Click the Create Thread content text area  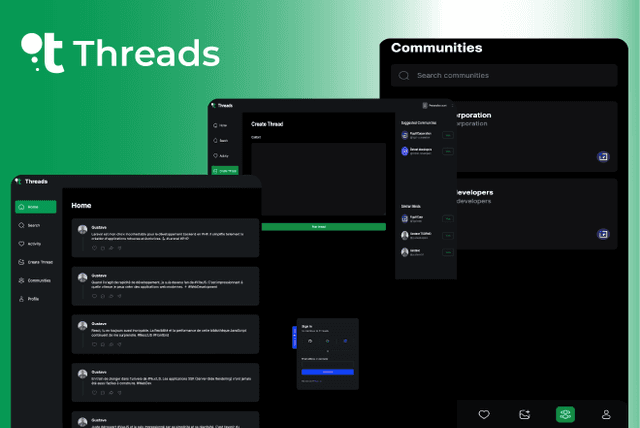pyautogui.click(x=317, y=180)
